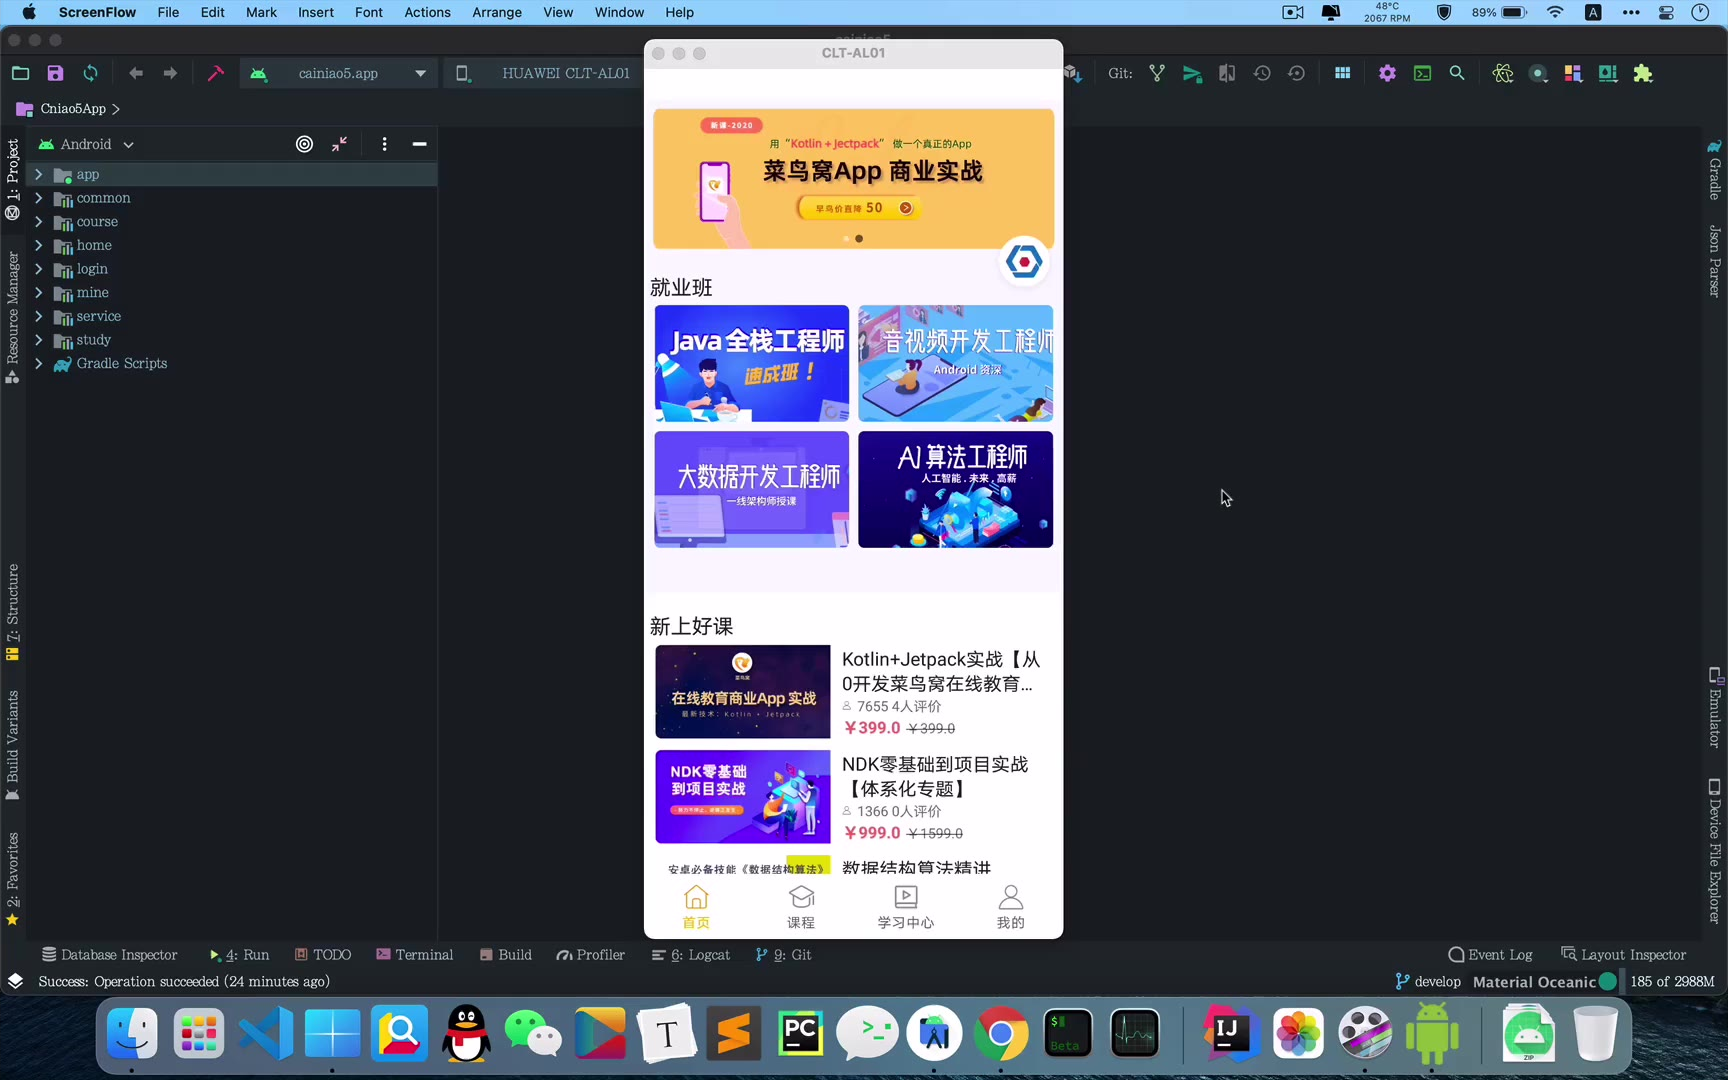Click the atom icon in the toolbar

pyautogui.click(x=1502, y=73)
